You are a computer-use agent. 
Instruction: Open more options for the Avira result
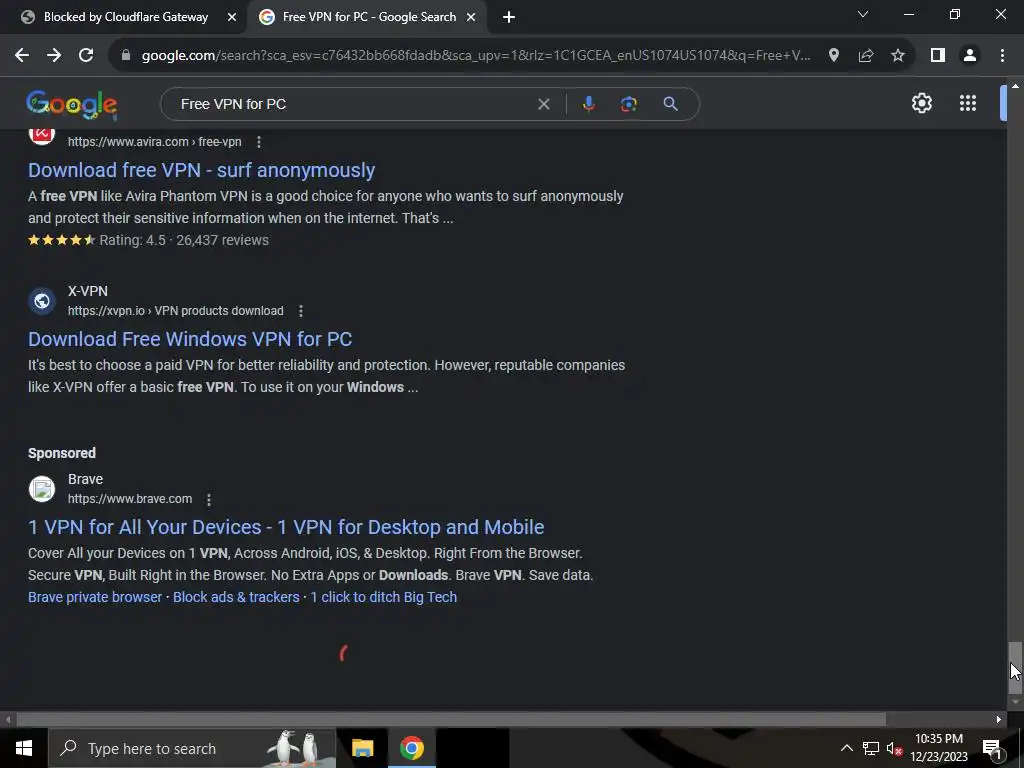coord(259,142)
